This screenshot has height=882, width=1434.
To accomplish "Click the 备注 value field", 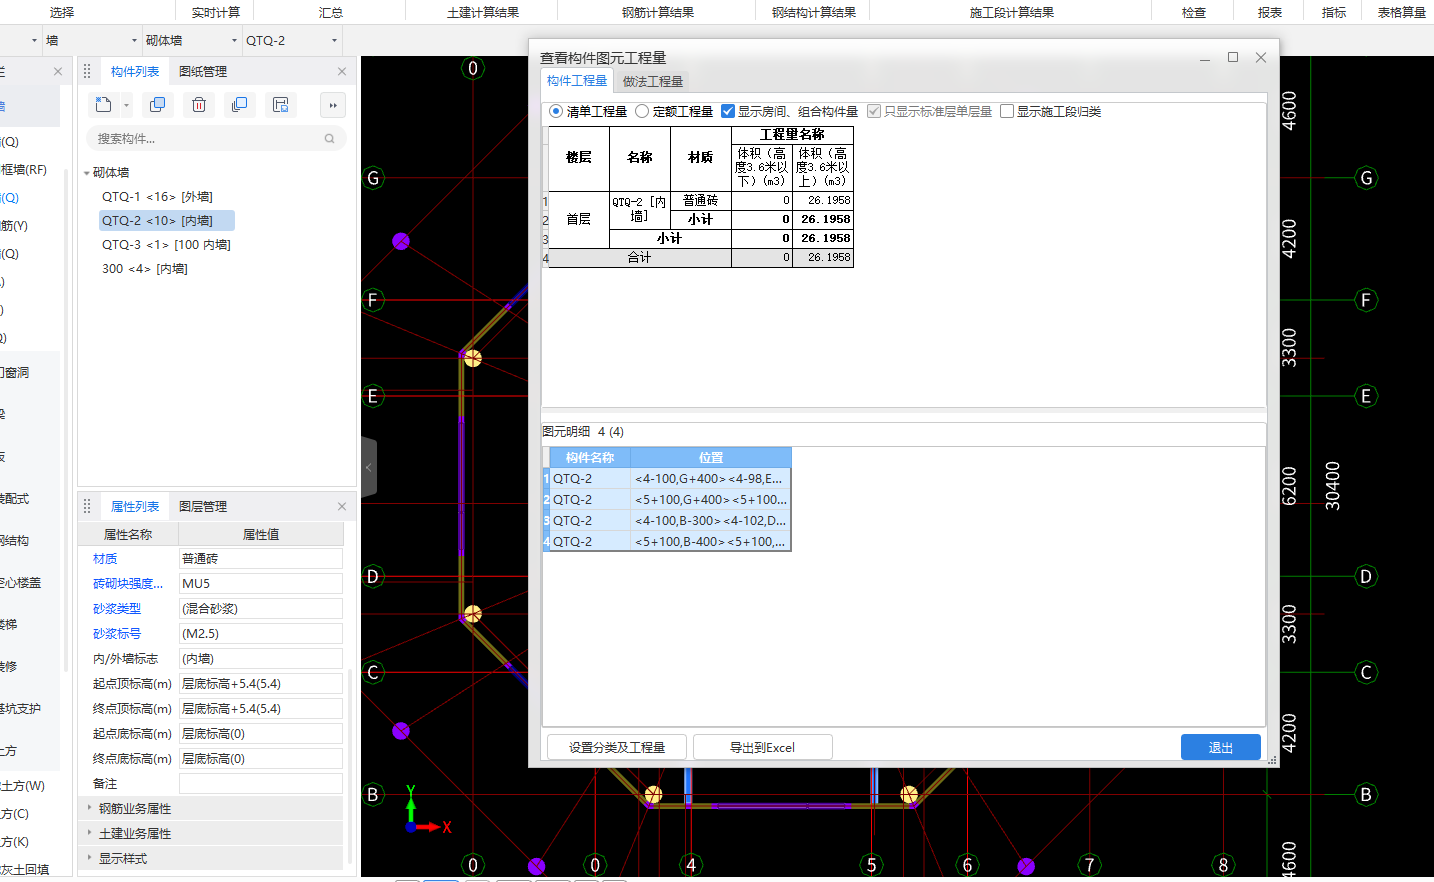I will [x=261, y=784].
